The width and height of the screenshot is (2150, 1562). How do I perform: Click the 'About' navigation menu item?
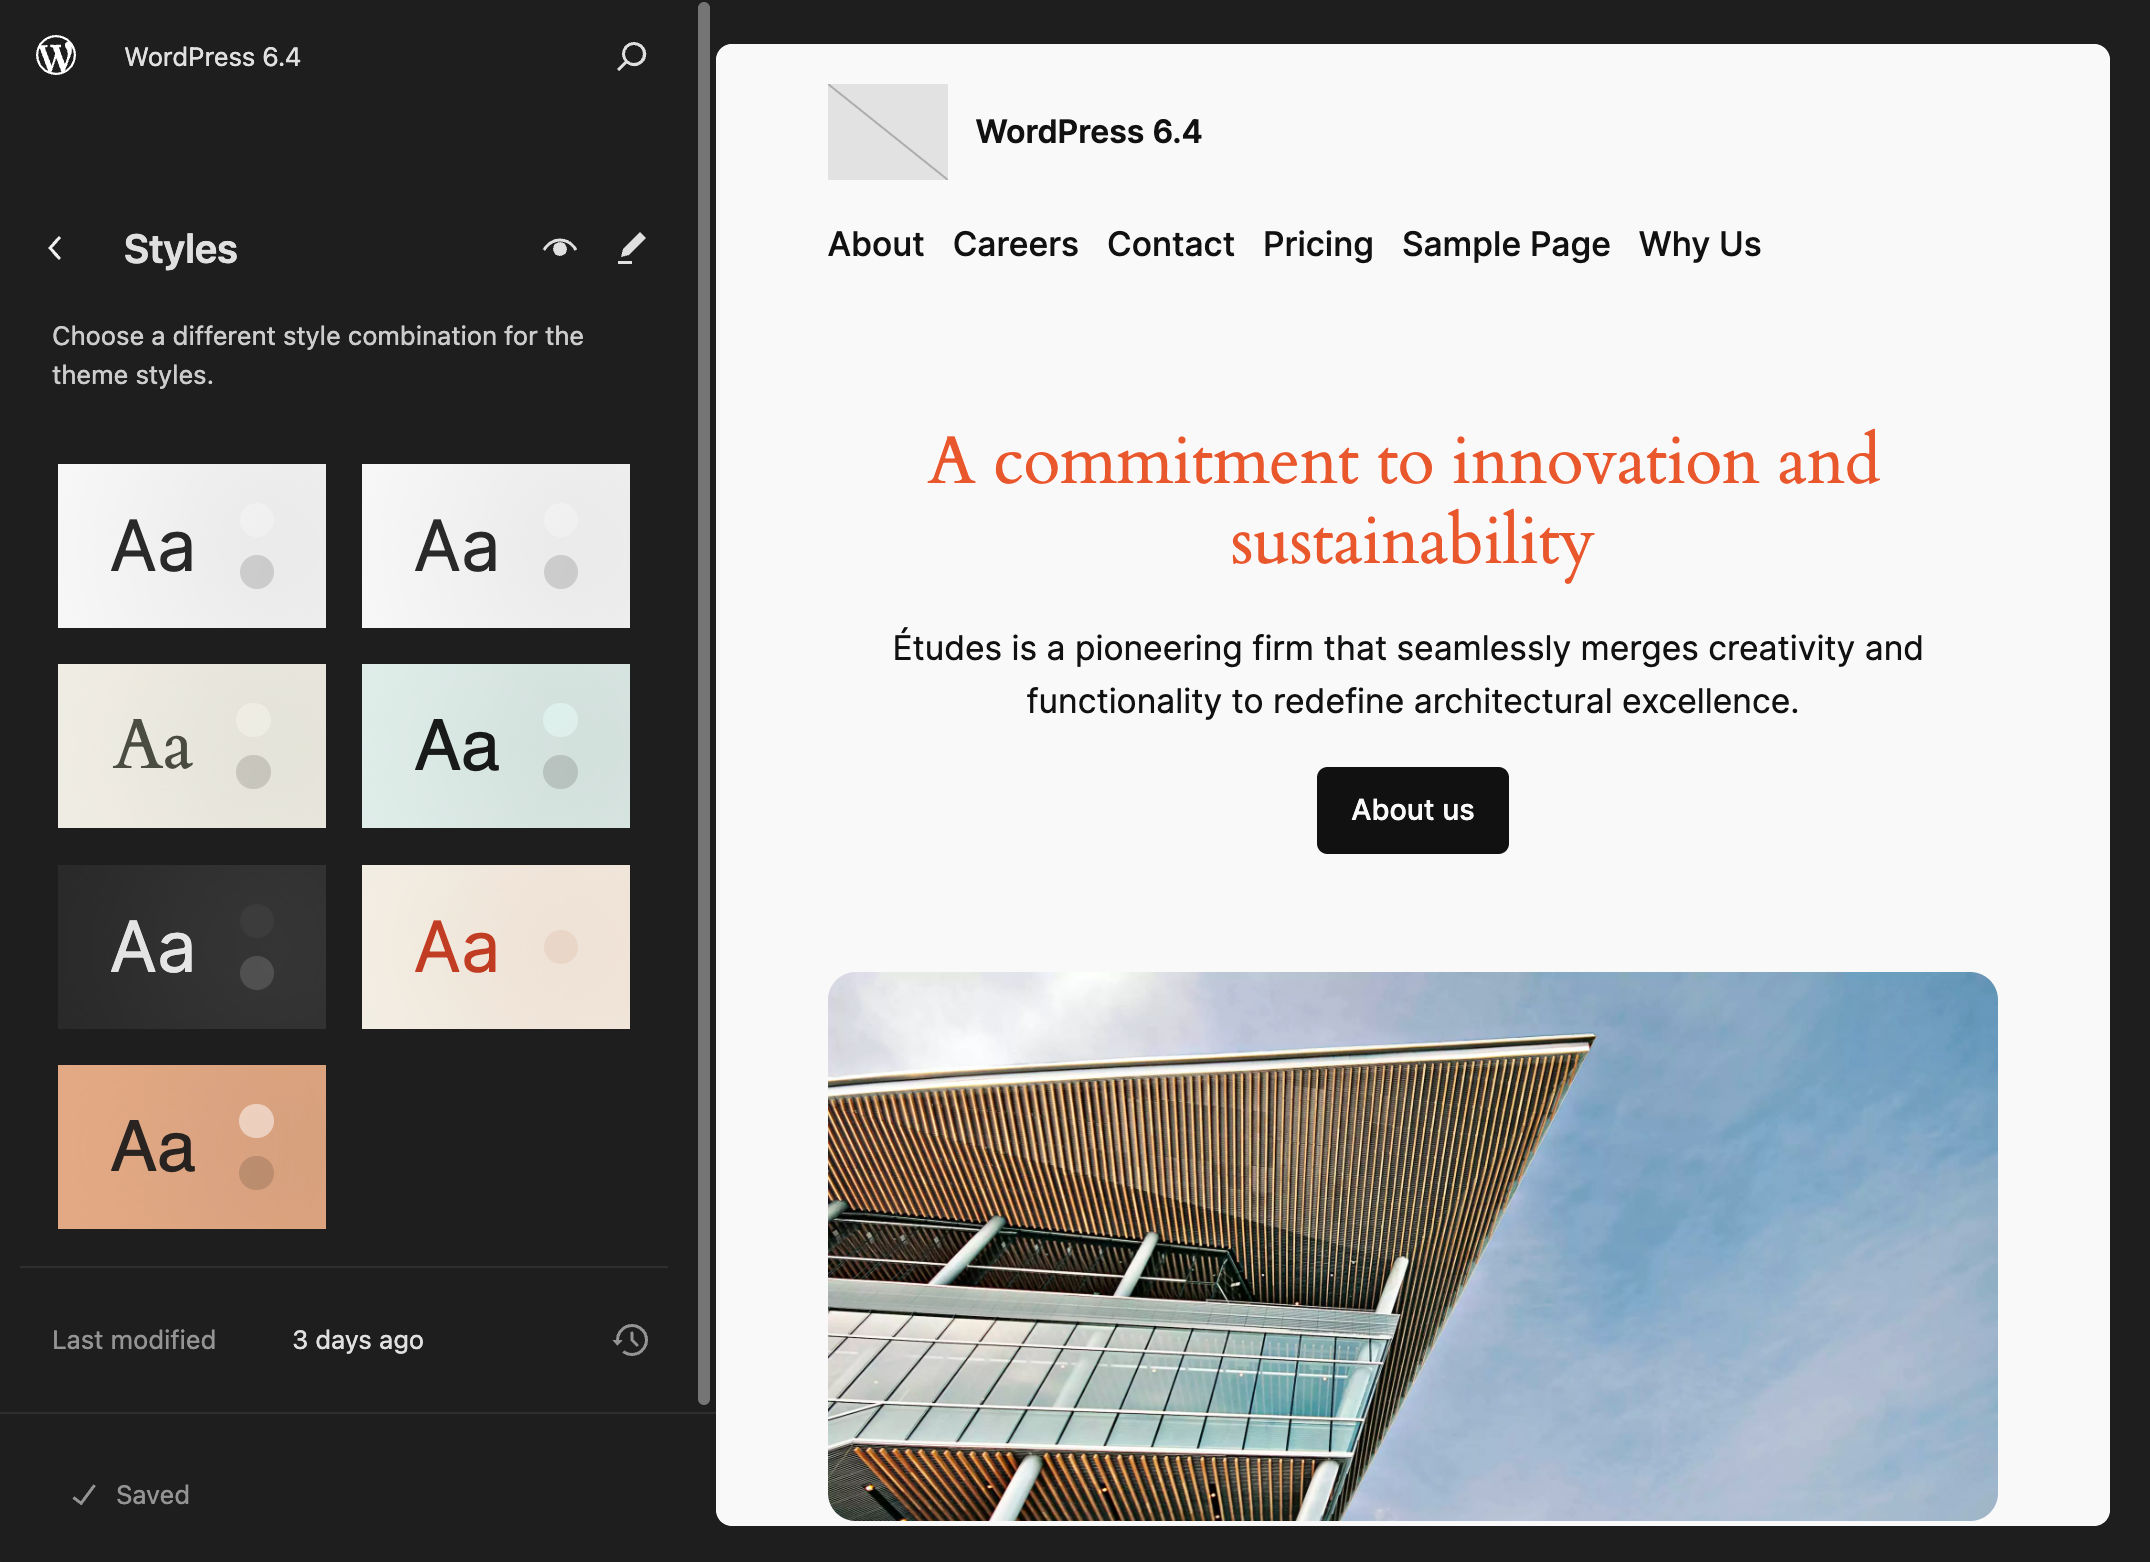click(x=875, y=245)
